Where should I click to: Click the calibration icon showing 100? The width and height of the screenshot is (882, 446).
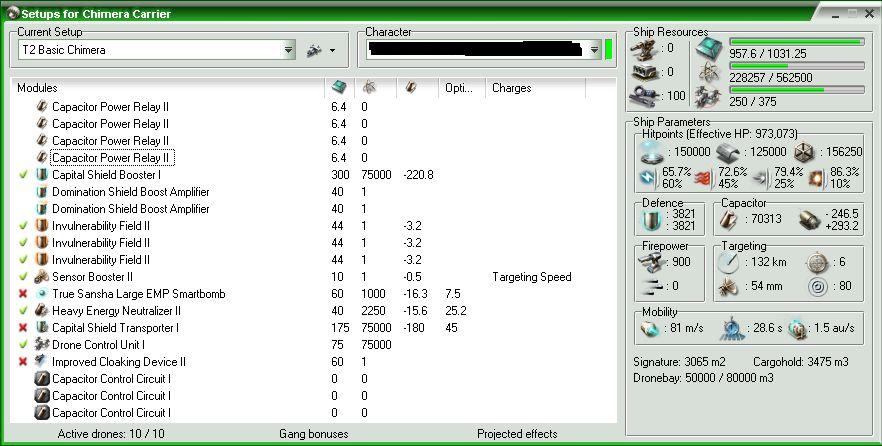pyautogui.click(x=644, y=96)
